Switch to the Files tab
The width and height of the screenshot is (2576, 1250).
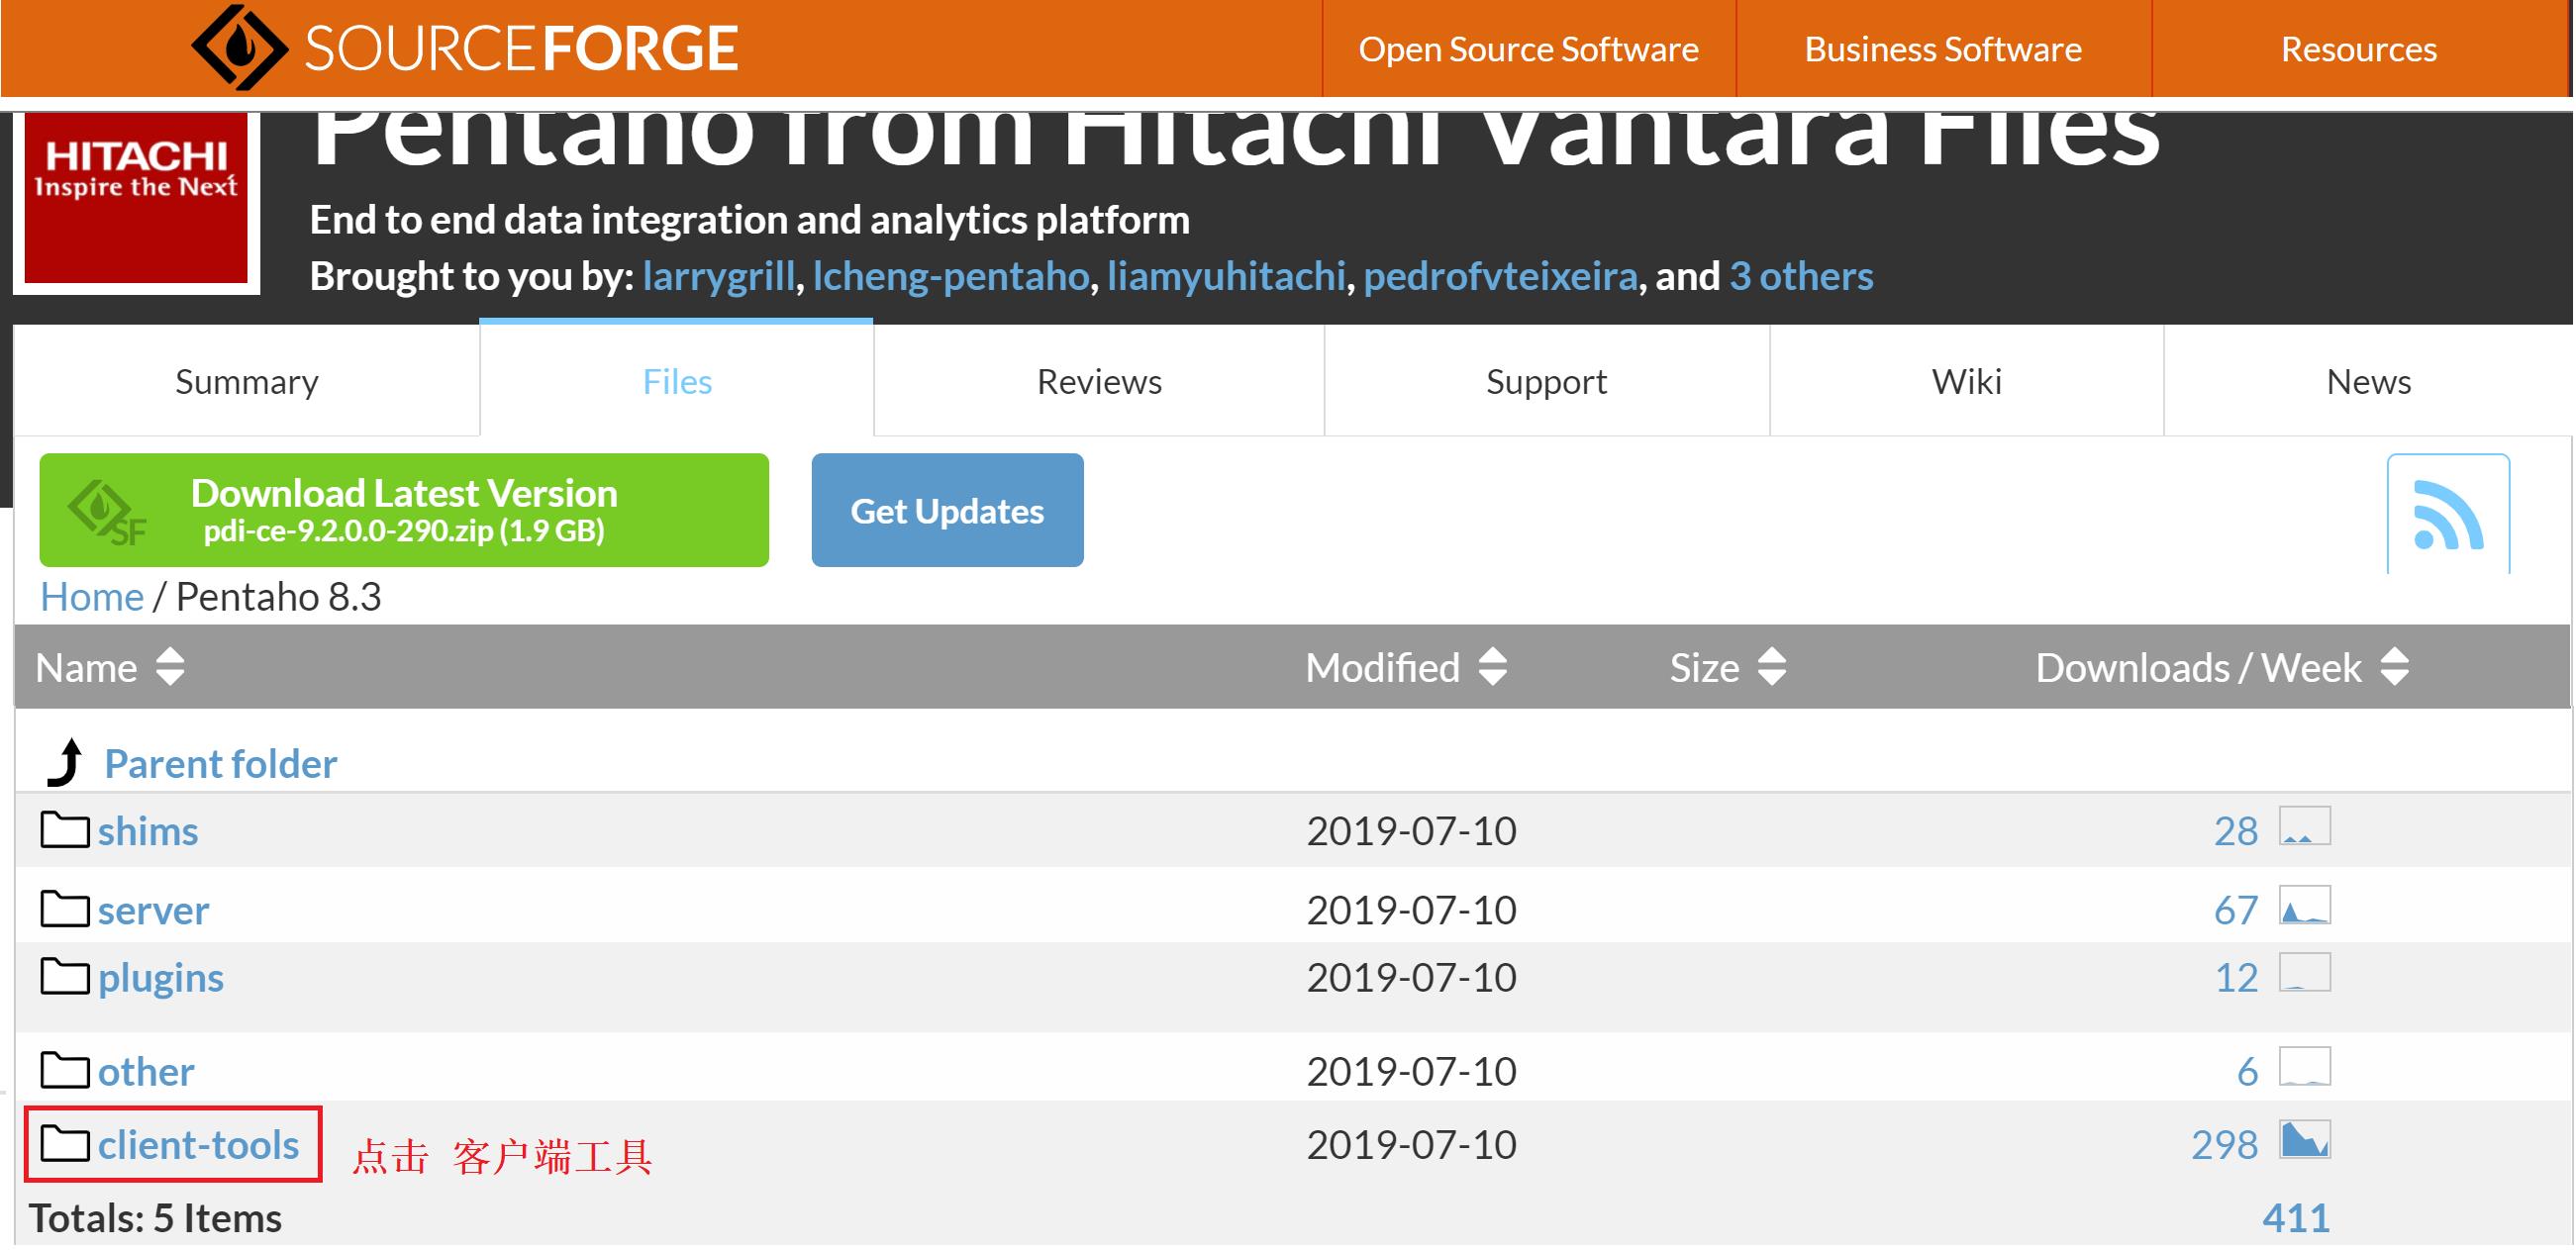677,381
